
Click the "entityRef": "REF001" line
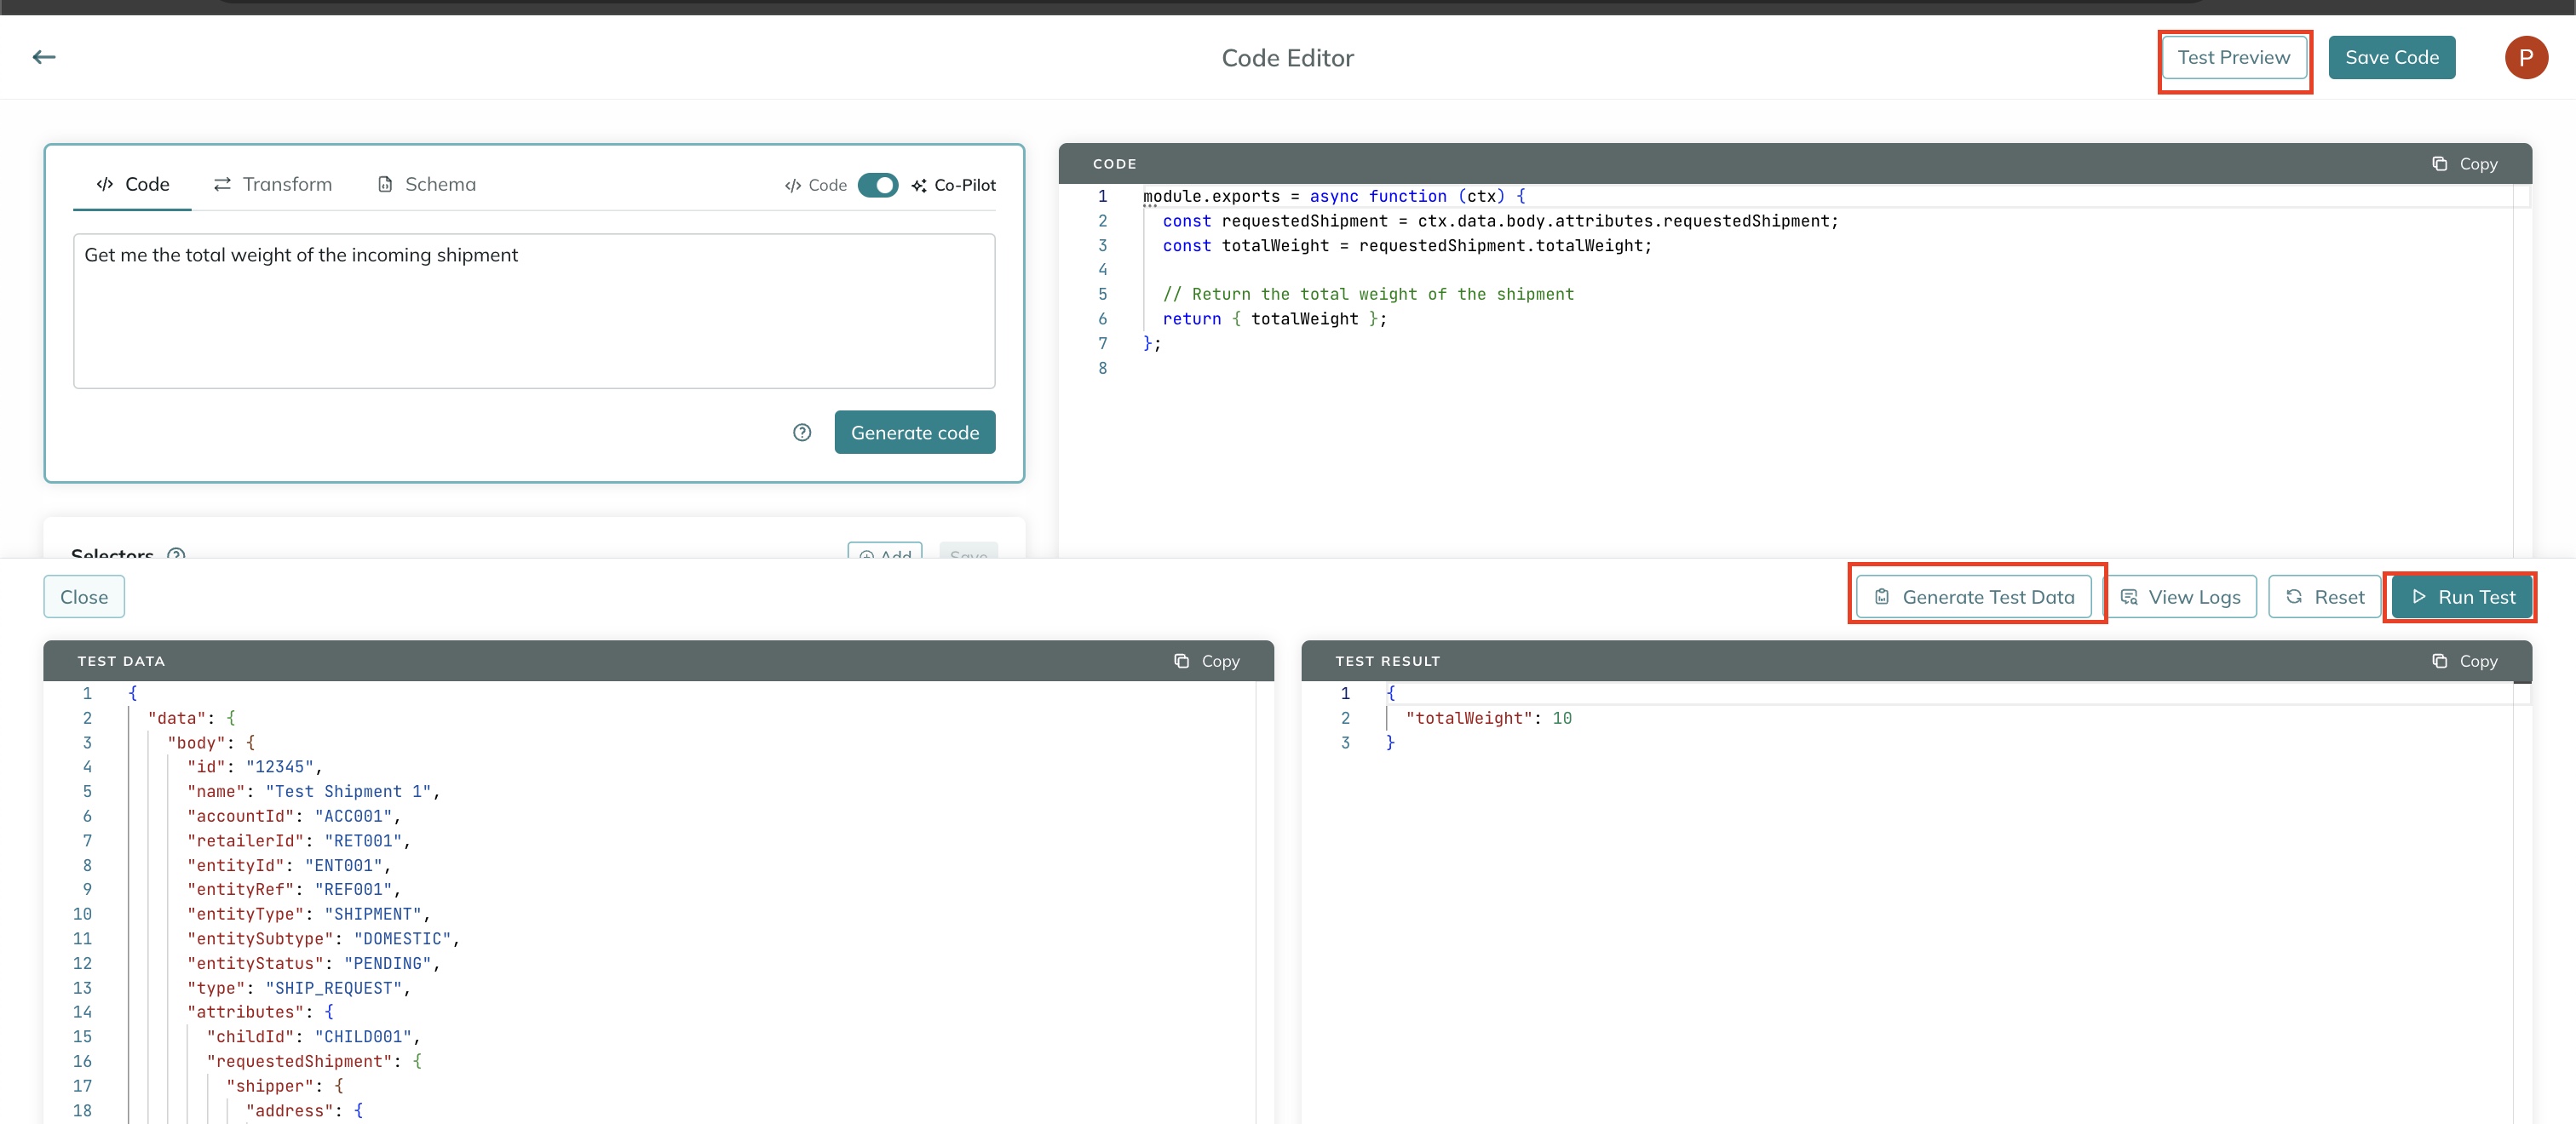[x=293, y=889]
